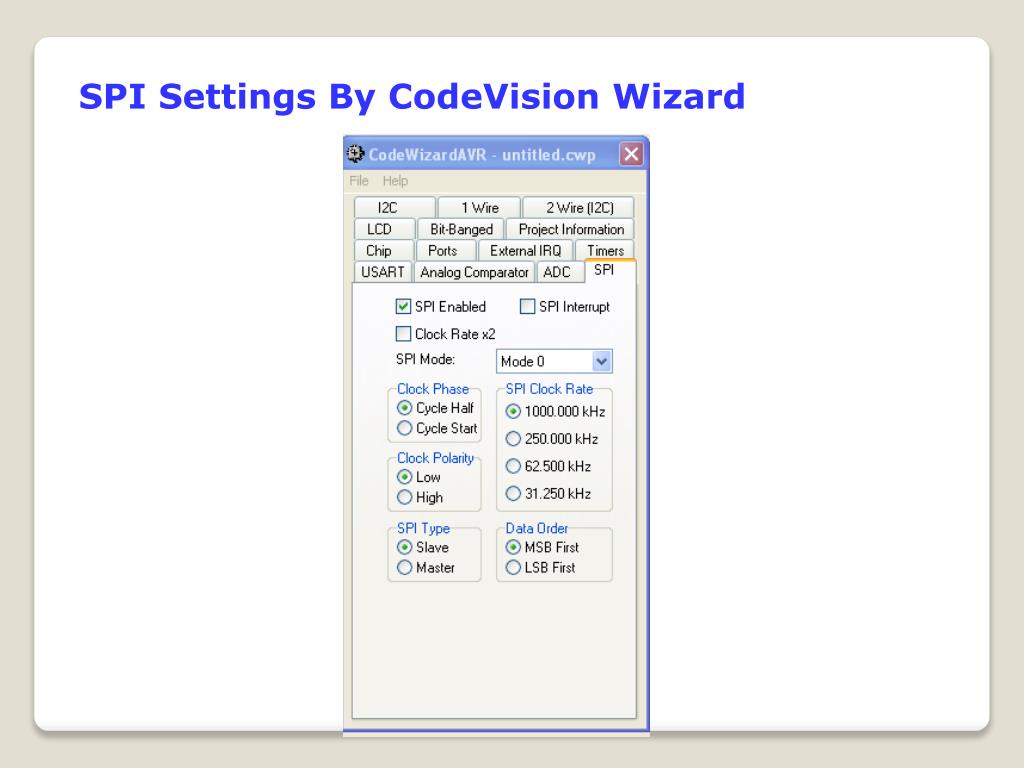This screenshot has height=768, width=1024.
Task: Select the Chip tab
Action: pyautogui.click(x=384, y=251)
